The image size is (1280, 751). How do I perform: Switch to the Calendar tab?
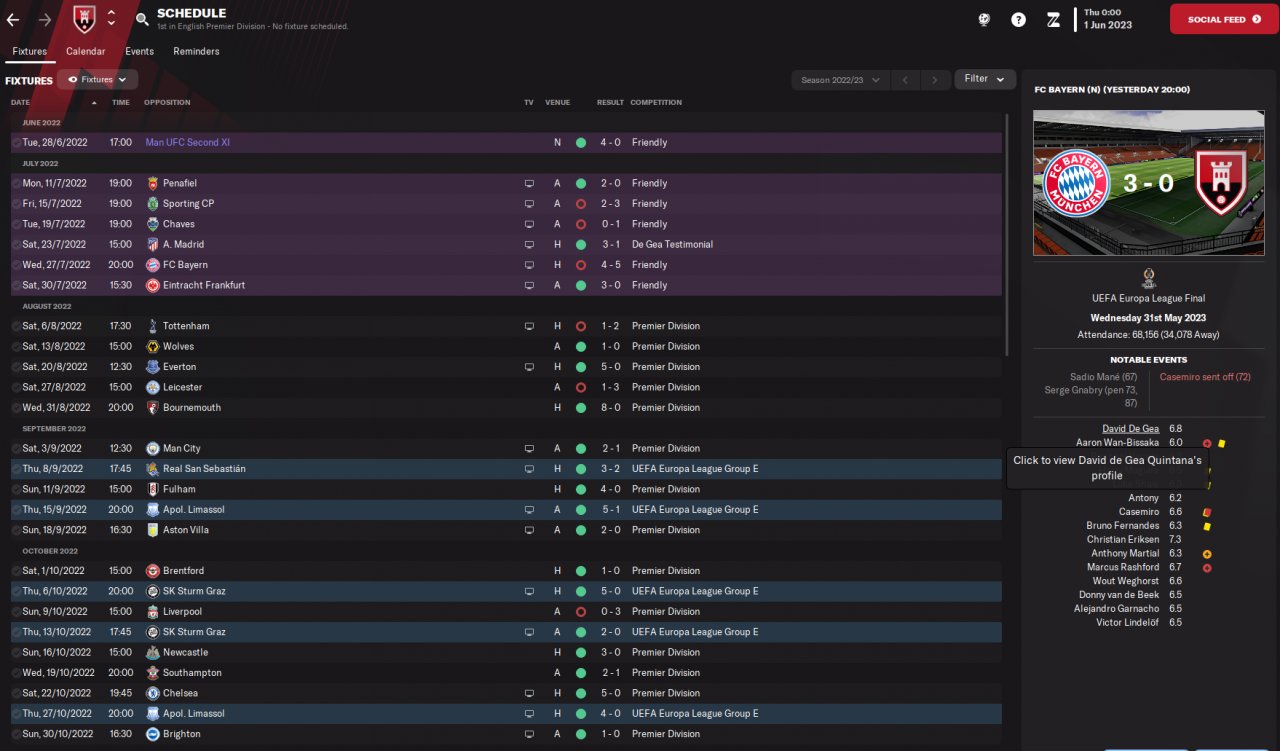[x=86, y=51]
